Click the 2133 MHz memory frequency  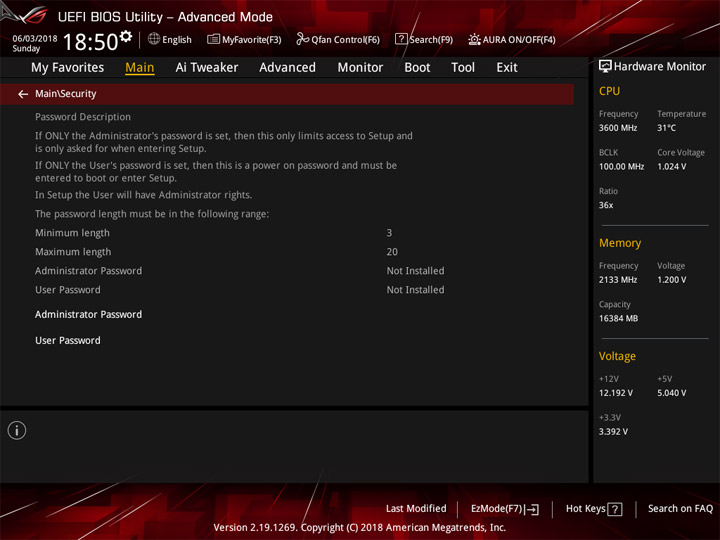(618, 280)
